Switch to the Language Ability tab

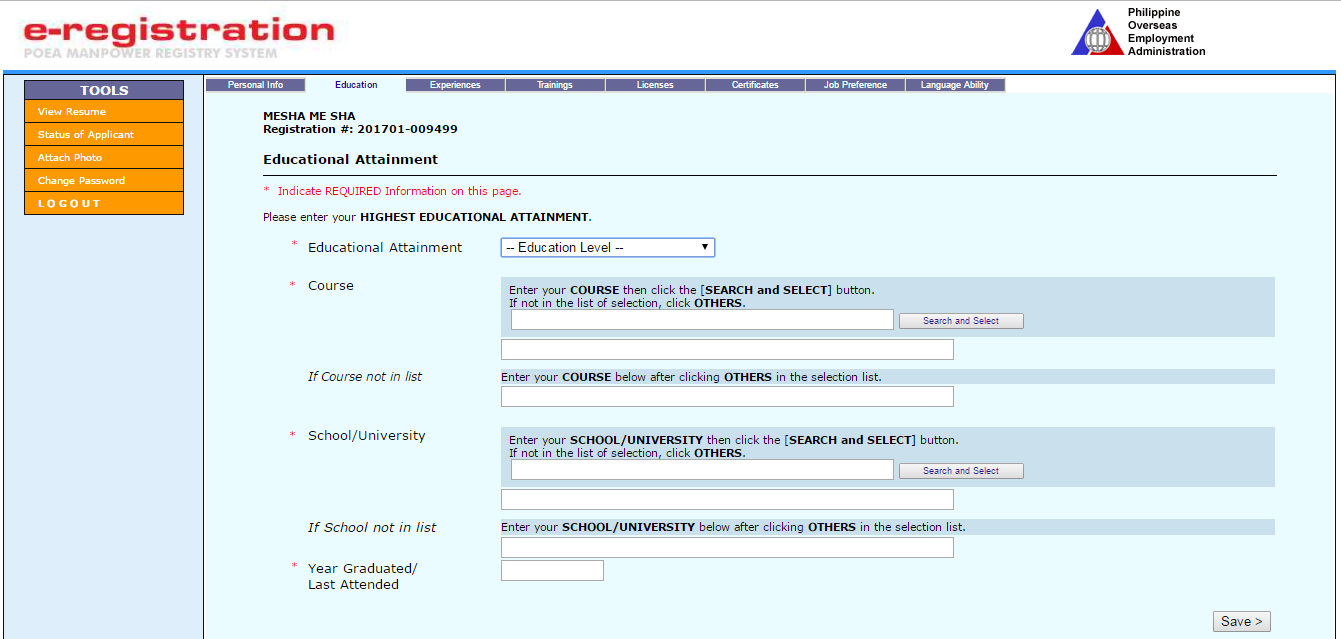(x=955, y=84)
